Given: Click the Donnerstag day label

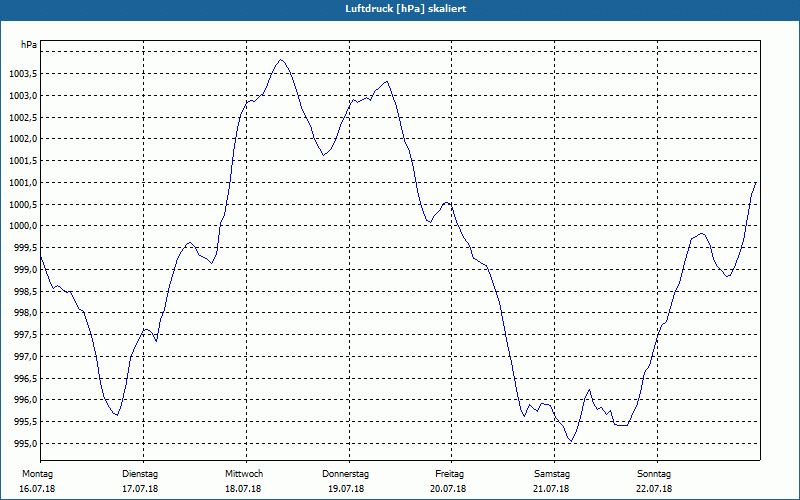Looking at the screenshot, I should [345, 474].
